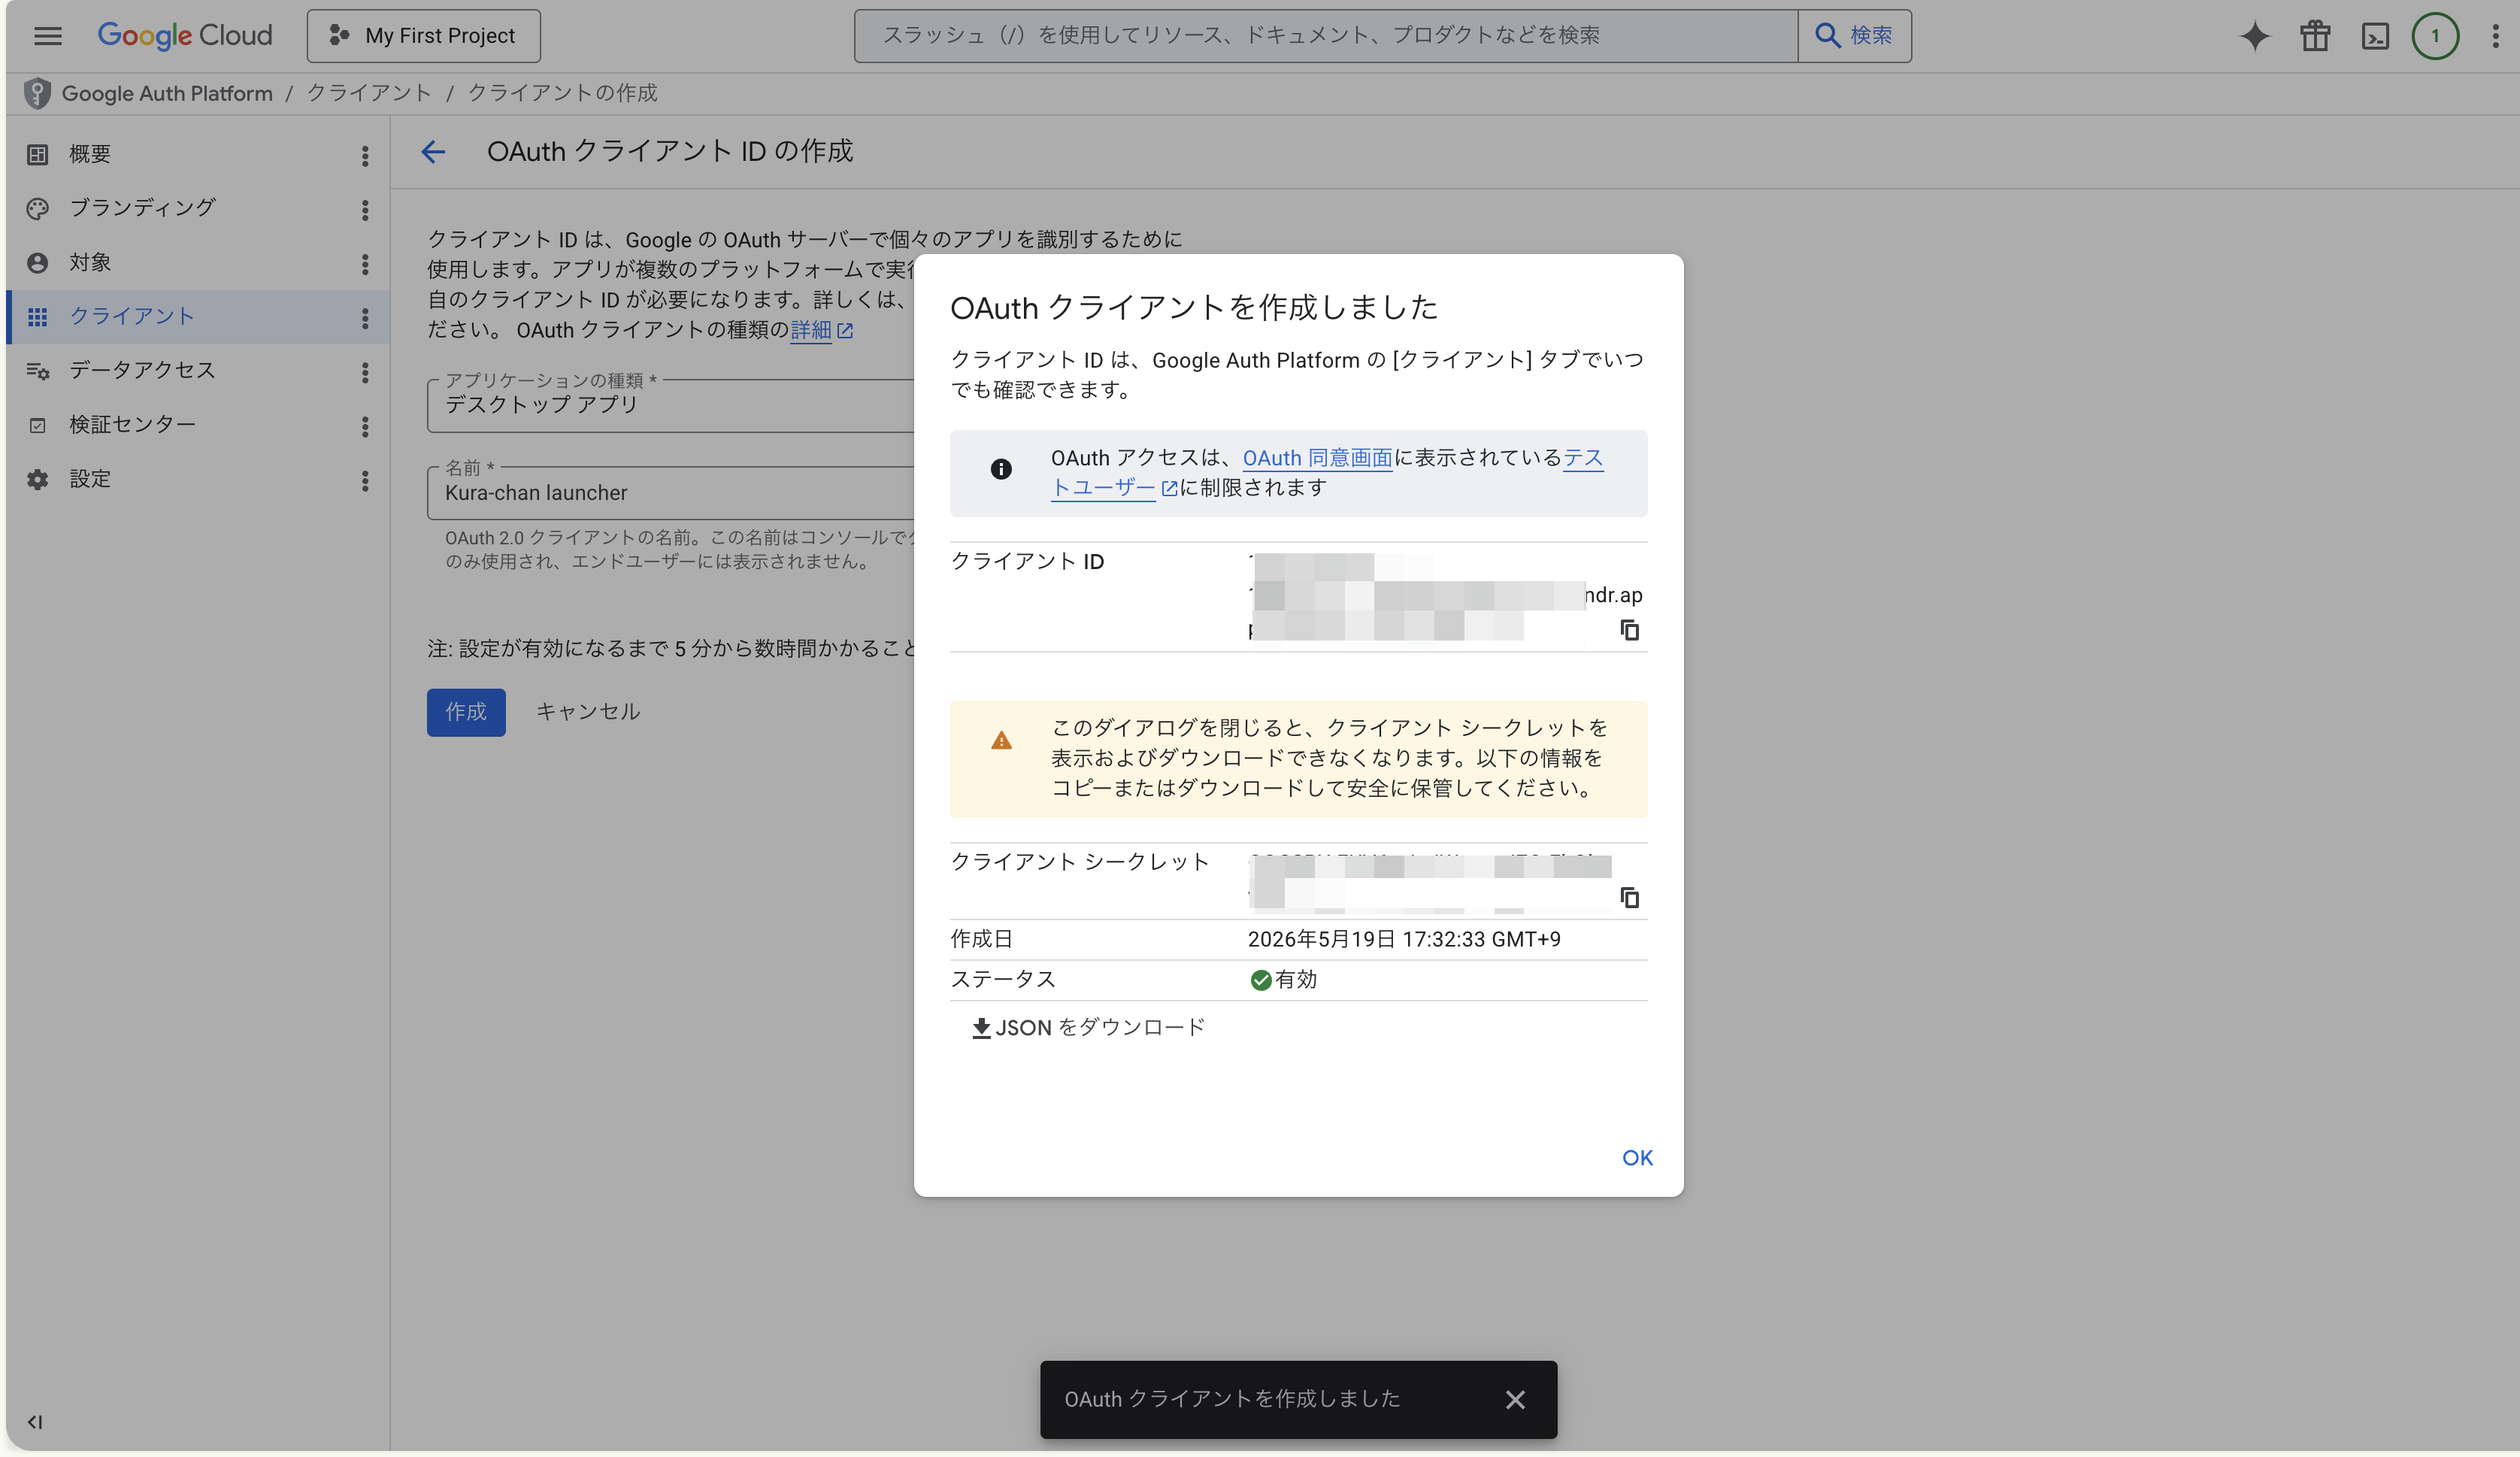Click the green 有効 status checkmark
The image size is (2520, 1457).
[x=1260, y=979]
